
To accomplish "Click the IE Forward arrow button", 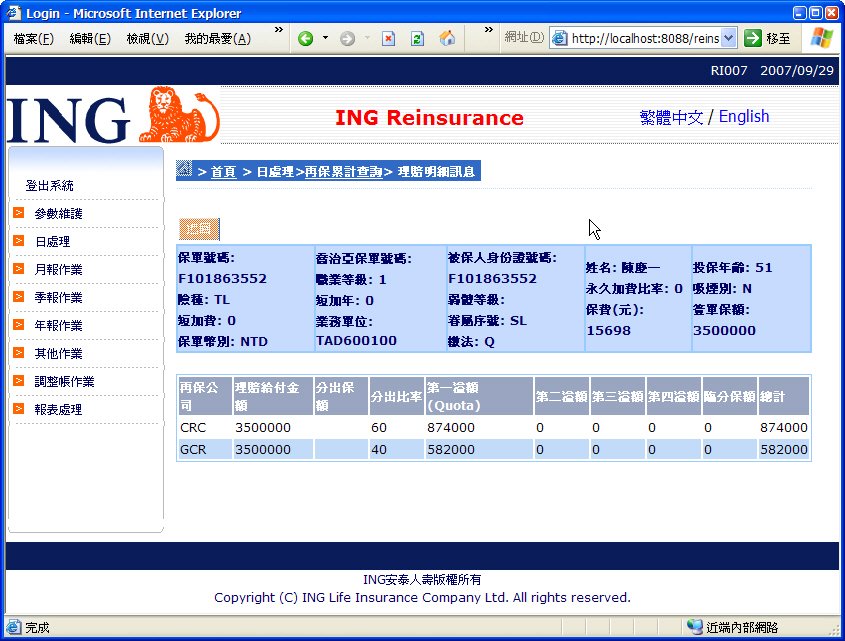I will [348, 39].
